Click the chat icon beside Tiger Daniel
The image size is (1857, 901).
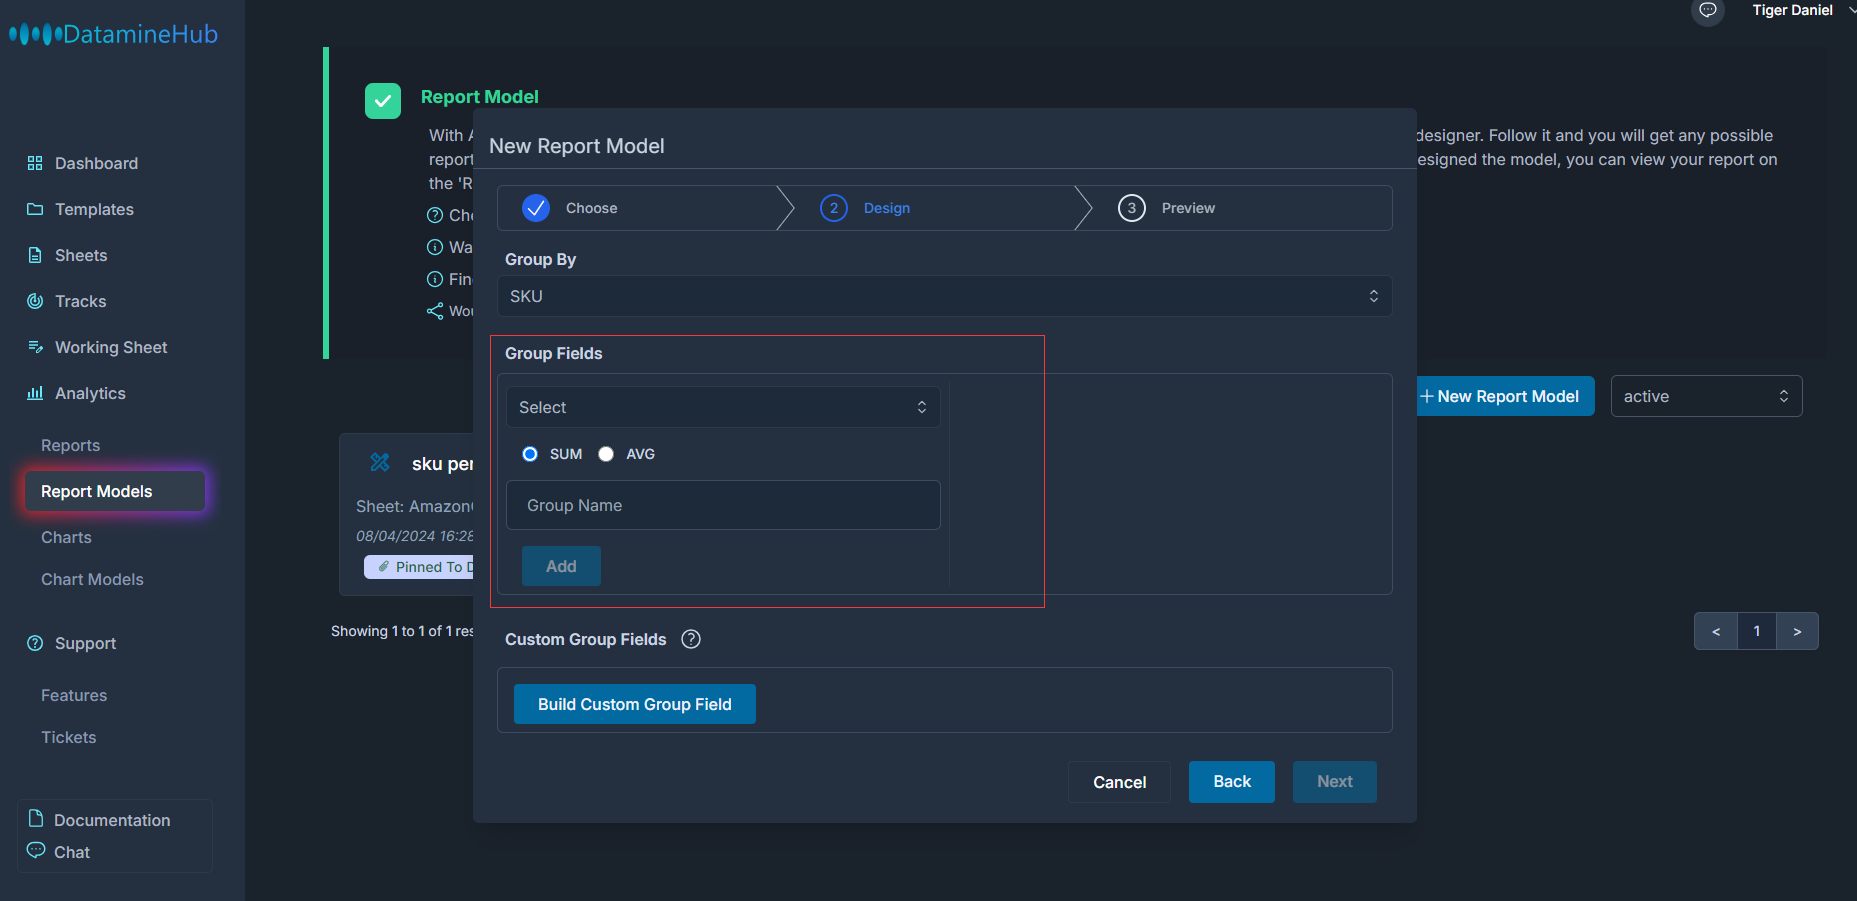coord(1708,10)
